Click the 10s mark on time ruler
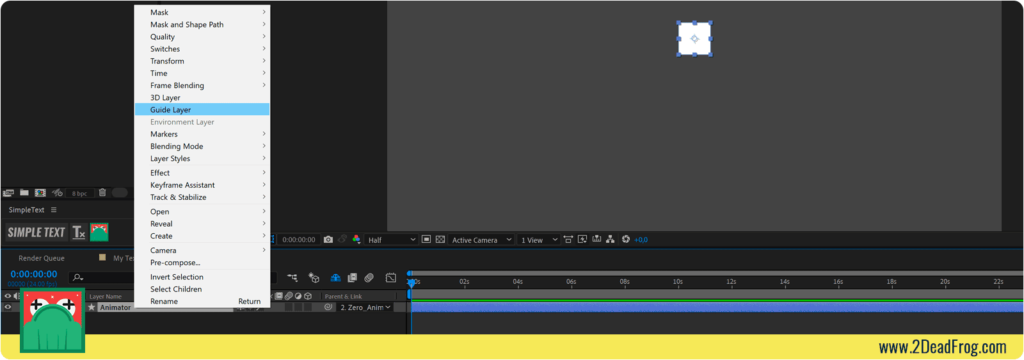The image size is (1024, 360). pos(678,282)
